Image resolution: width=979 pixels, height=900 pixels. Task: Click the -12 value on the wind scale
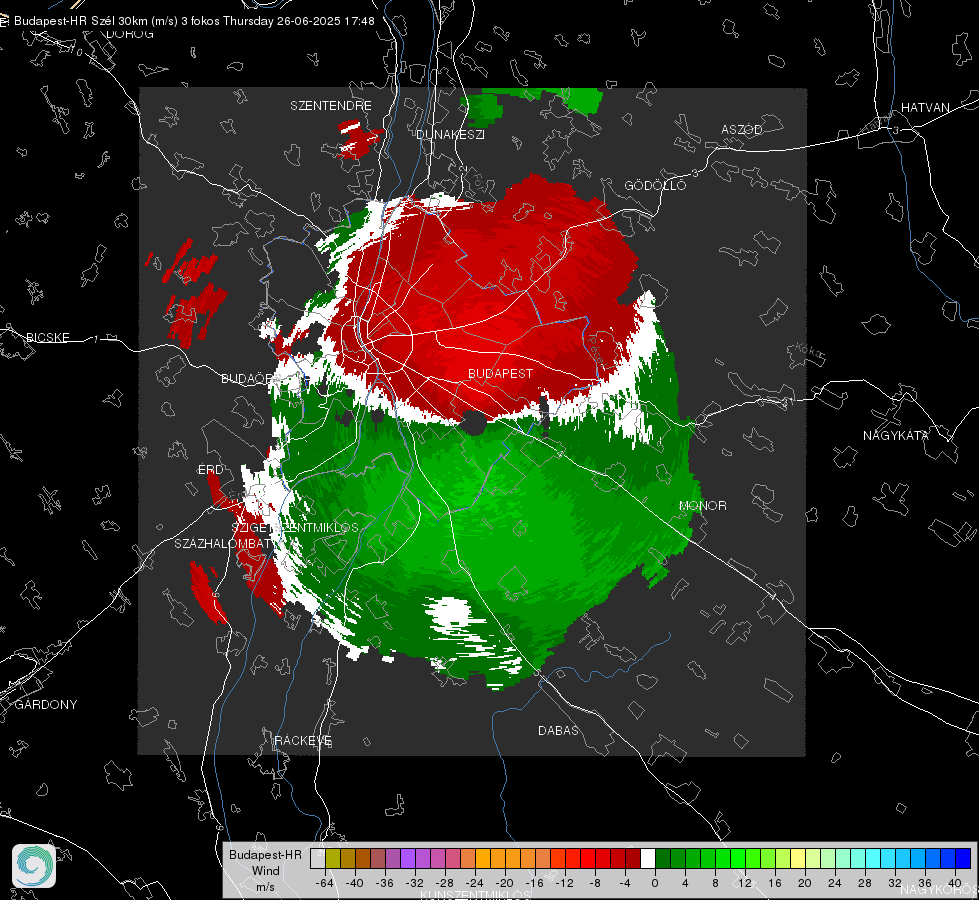[x=564, y=883]
